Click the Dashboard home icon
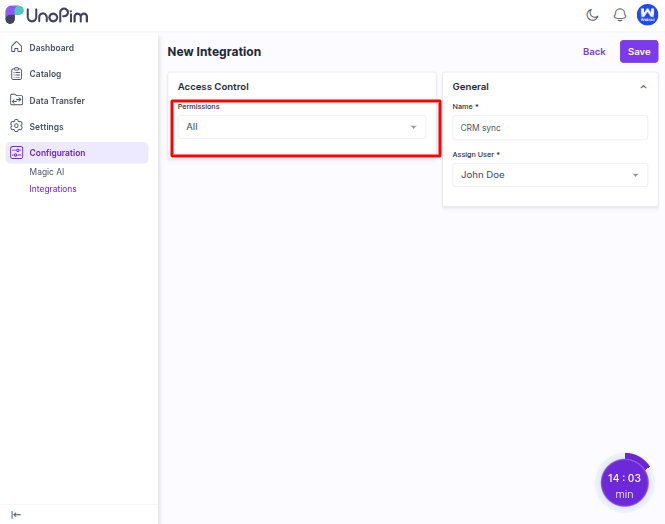Viewport: 665px width, 524px height. 16,47
